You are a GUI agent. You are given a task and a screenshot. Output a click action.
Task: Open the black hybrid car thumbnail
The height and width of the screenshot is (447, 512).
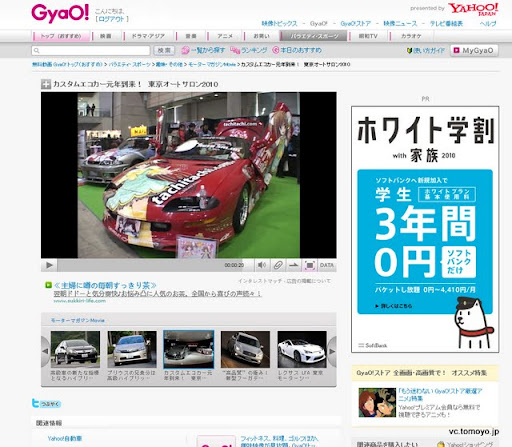click(75, 349)
